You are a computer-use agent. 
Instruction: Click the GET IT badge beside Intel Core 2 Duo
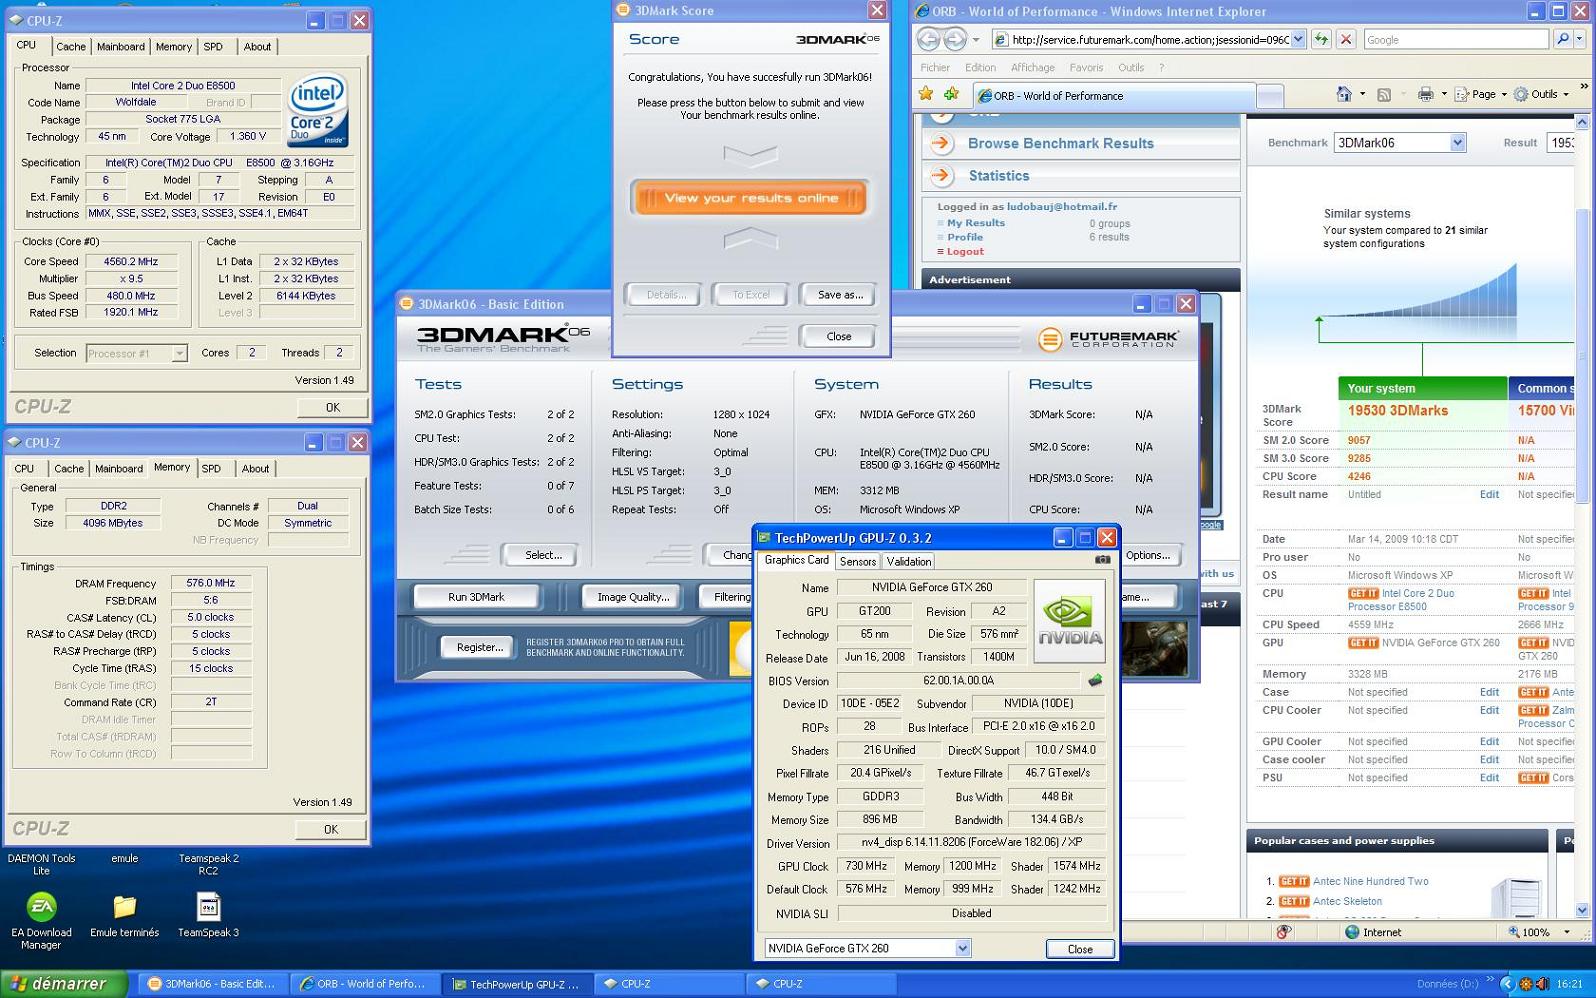1362,593
